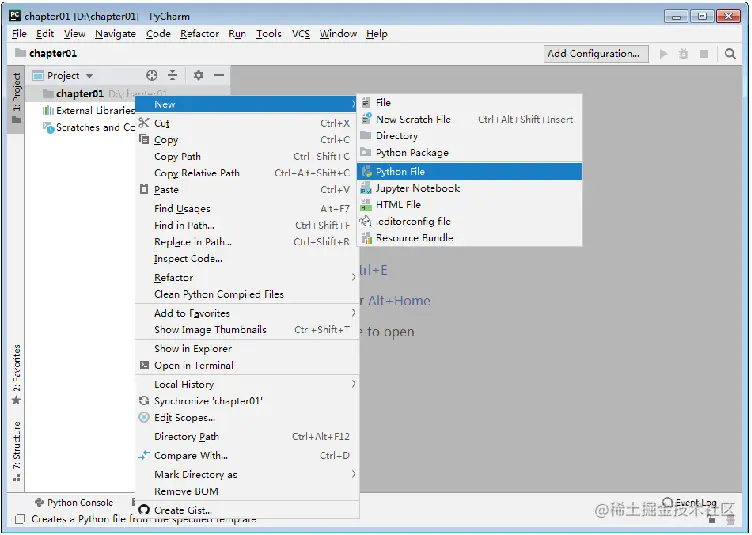Choose Inspect Code entry
752x535 pixels.
(247, 259)
